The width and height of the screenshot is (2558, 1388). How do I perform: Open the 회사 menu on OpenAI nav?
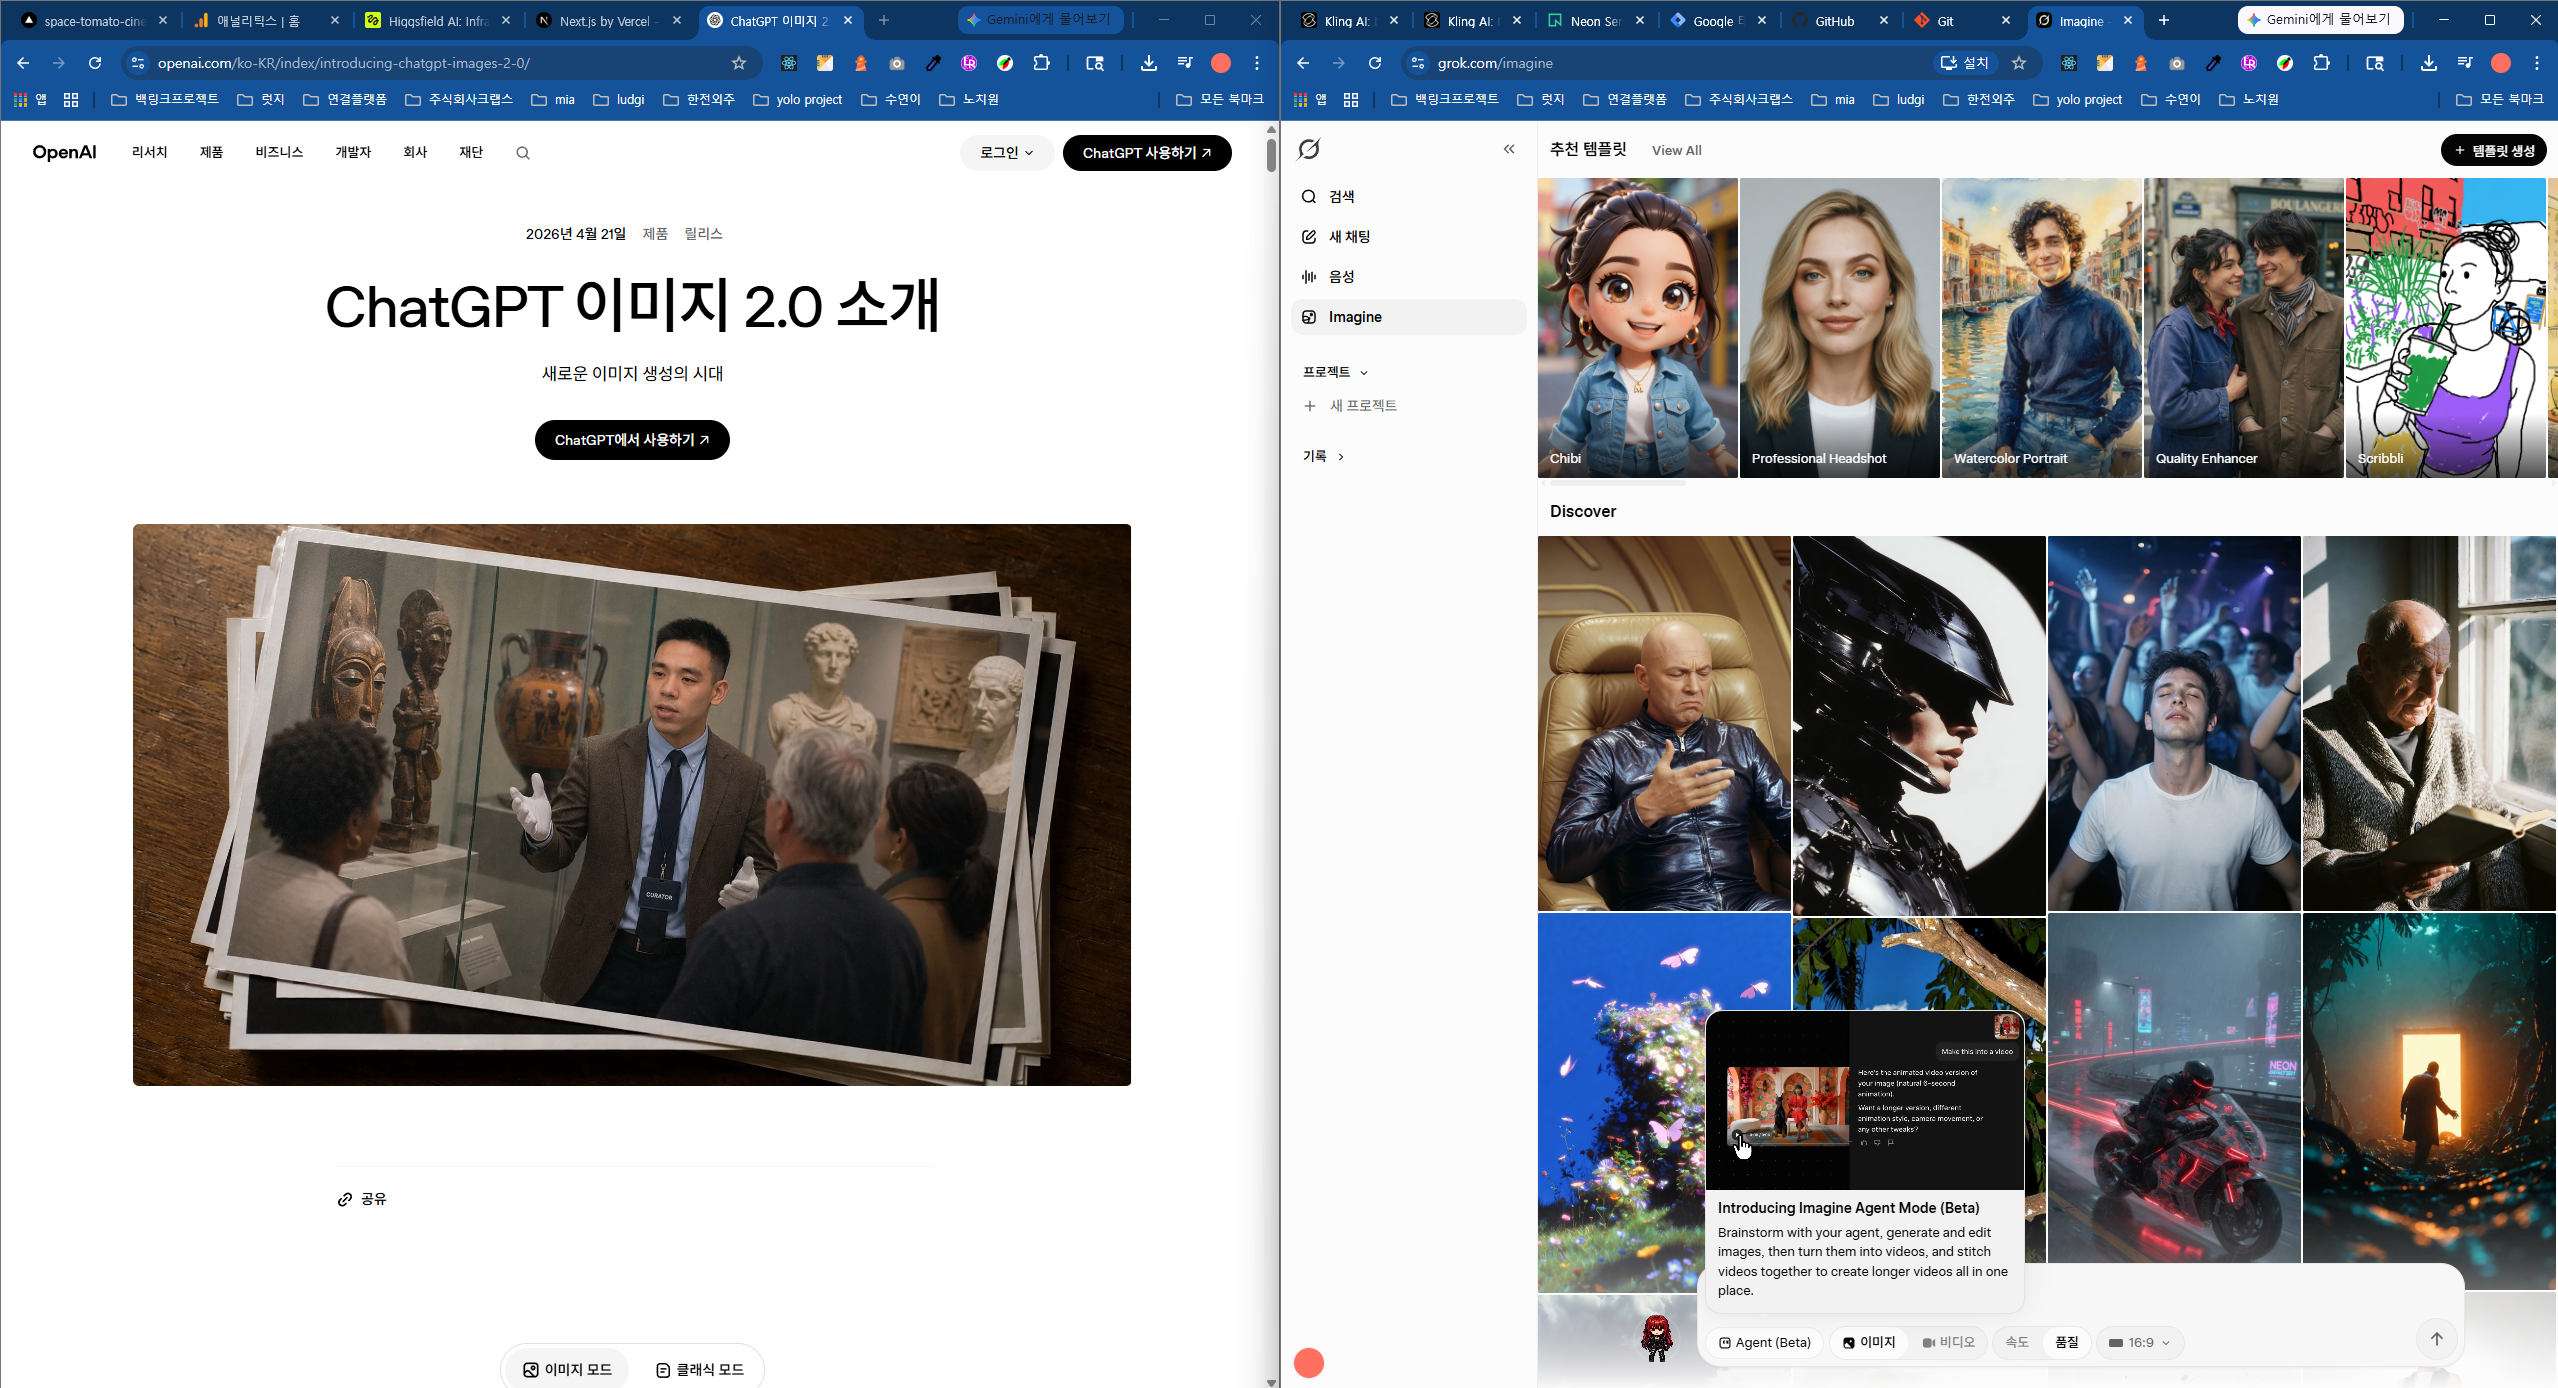click(415, 152)
